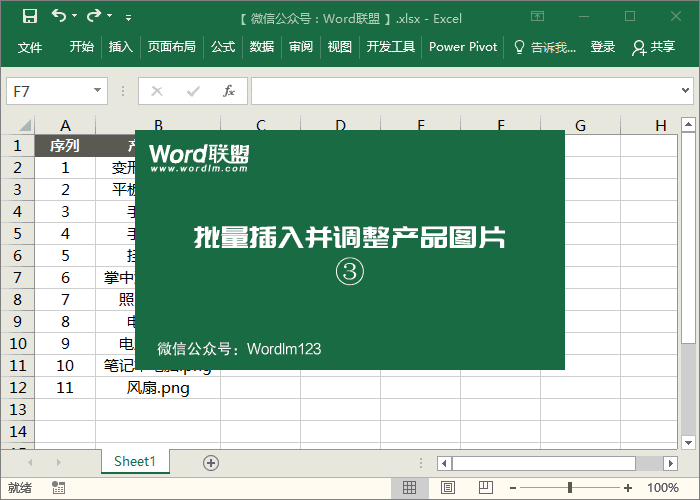Click the 序列 header cell
This screenshot has height=500, width=700.
(x=65, y=146)
